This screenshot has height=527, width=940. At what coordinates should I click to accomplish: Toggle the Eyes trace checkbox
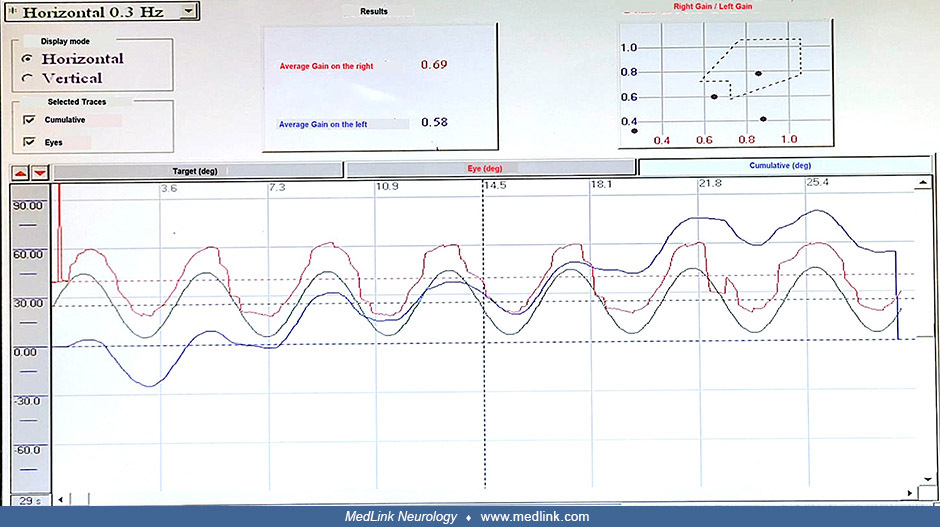[x=29, y=142]
